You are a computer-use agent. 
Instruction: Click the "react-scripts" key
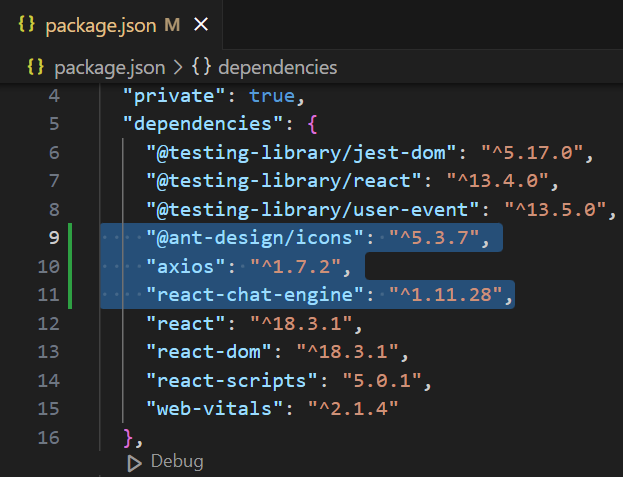click(x=232, y=380)
